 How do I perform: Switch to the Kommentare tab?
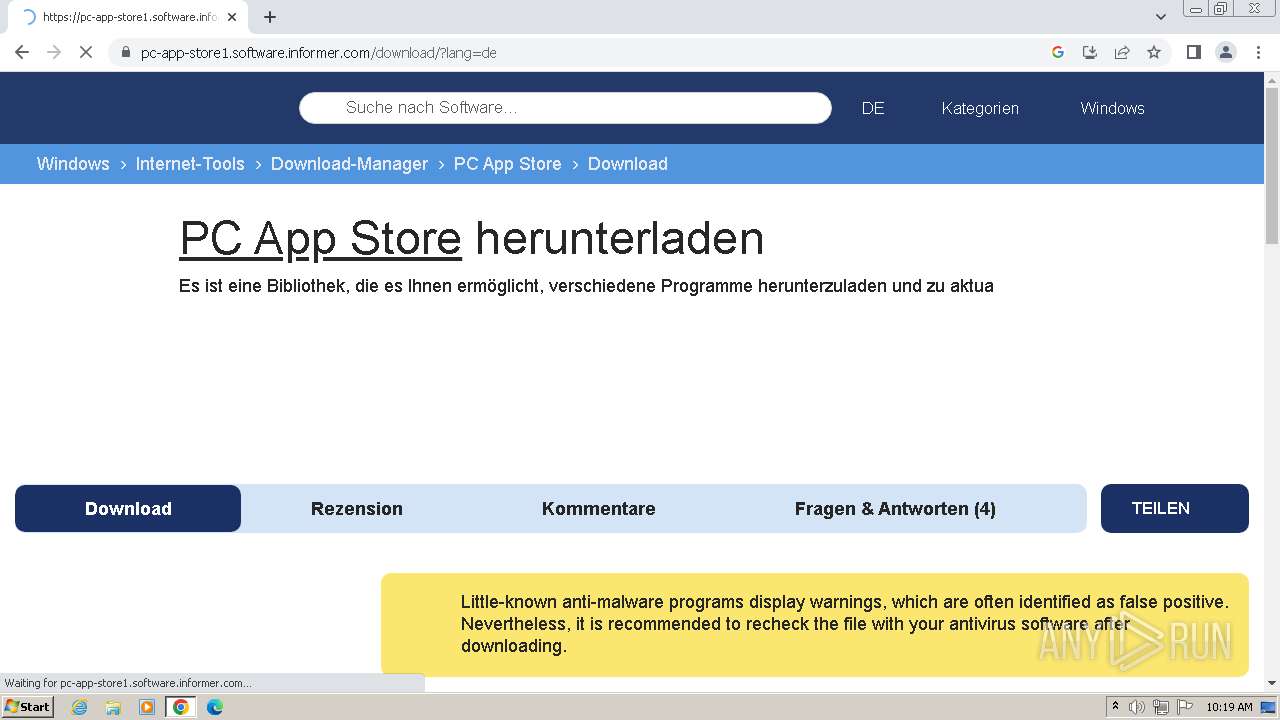click(599, 508)
